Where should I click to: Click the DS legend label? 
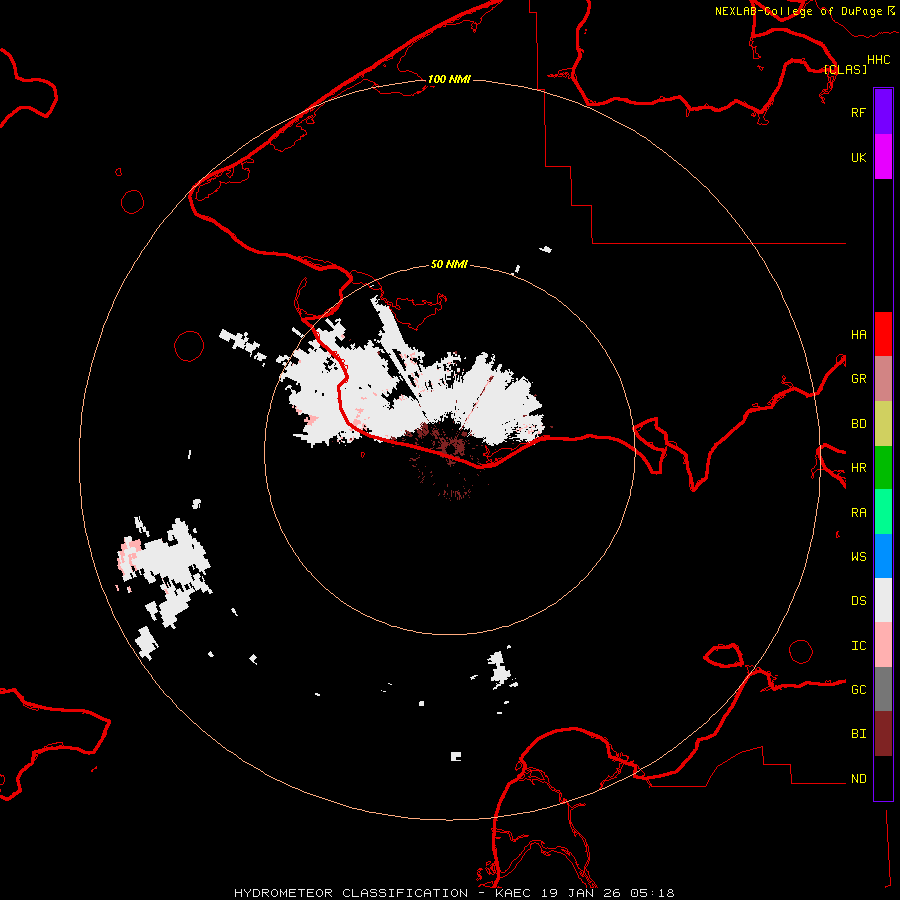tap(858, 601)
